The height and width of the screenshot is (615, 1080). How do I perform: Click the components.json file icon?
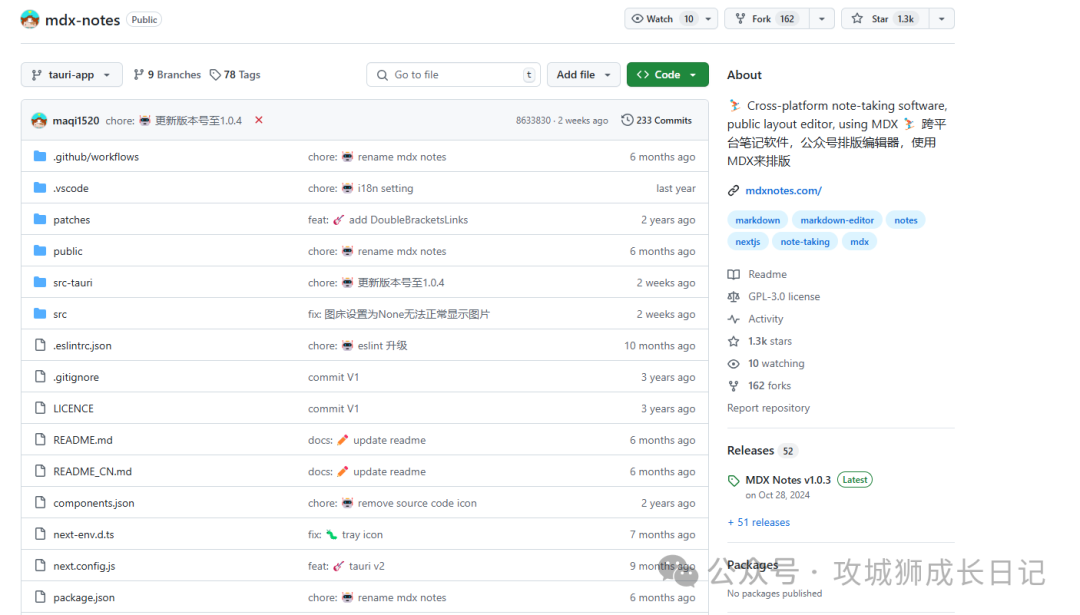coord(40,503)
